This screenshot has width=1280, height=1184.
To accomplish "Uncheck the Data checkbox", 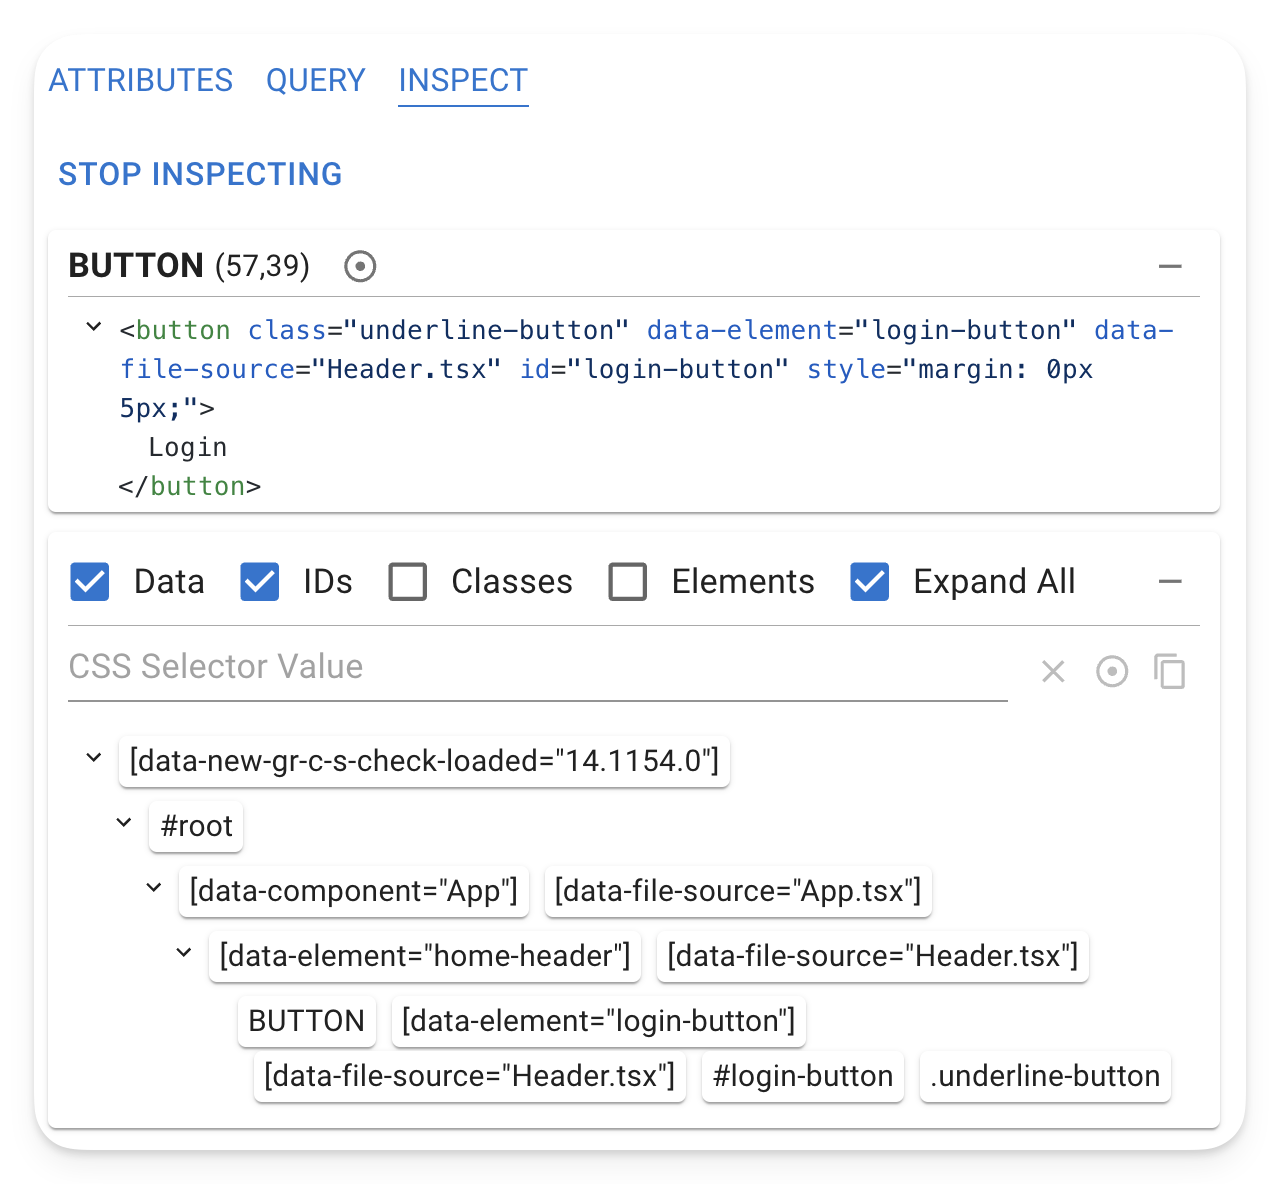I will (90, 582).
